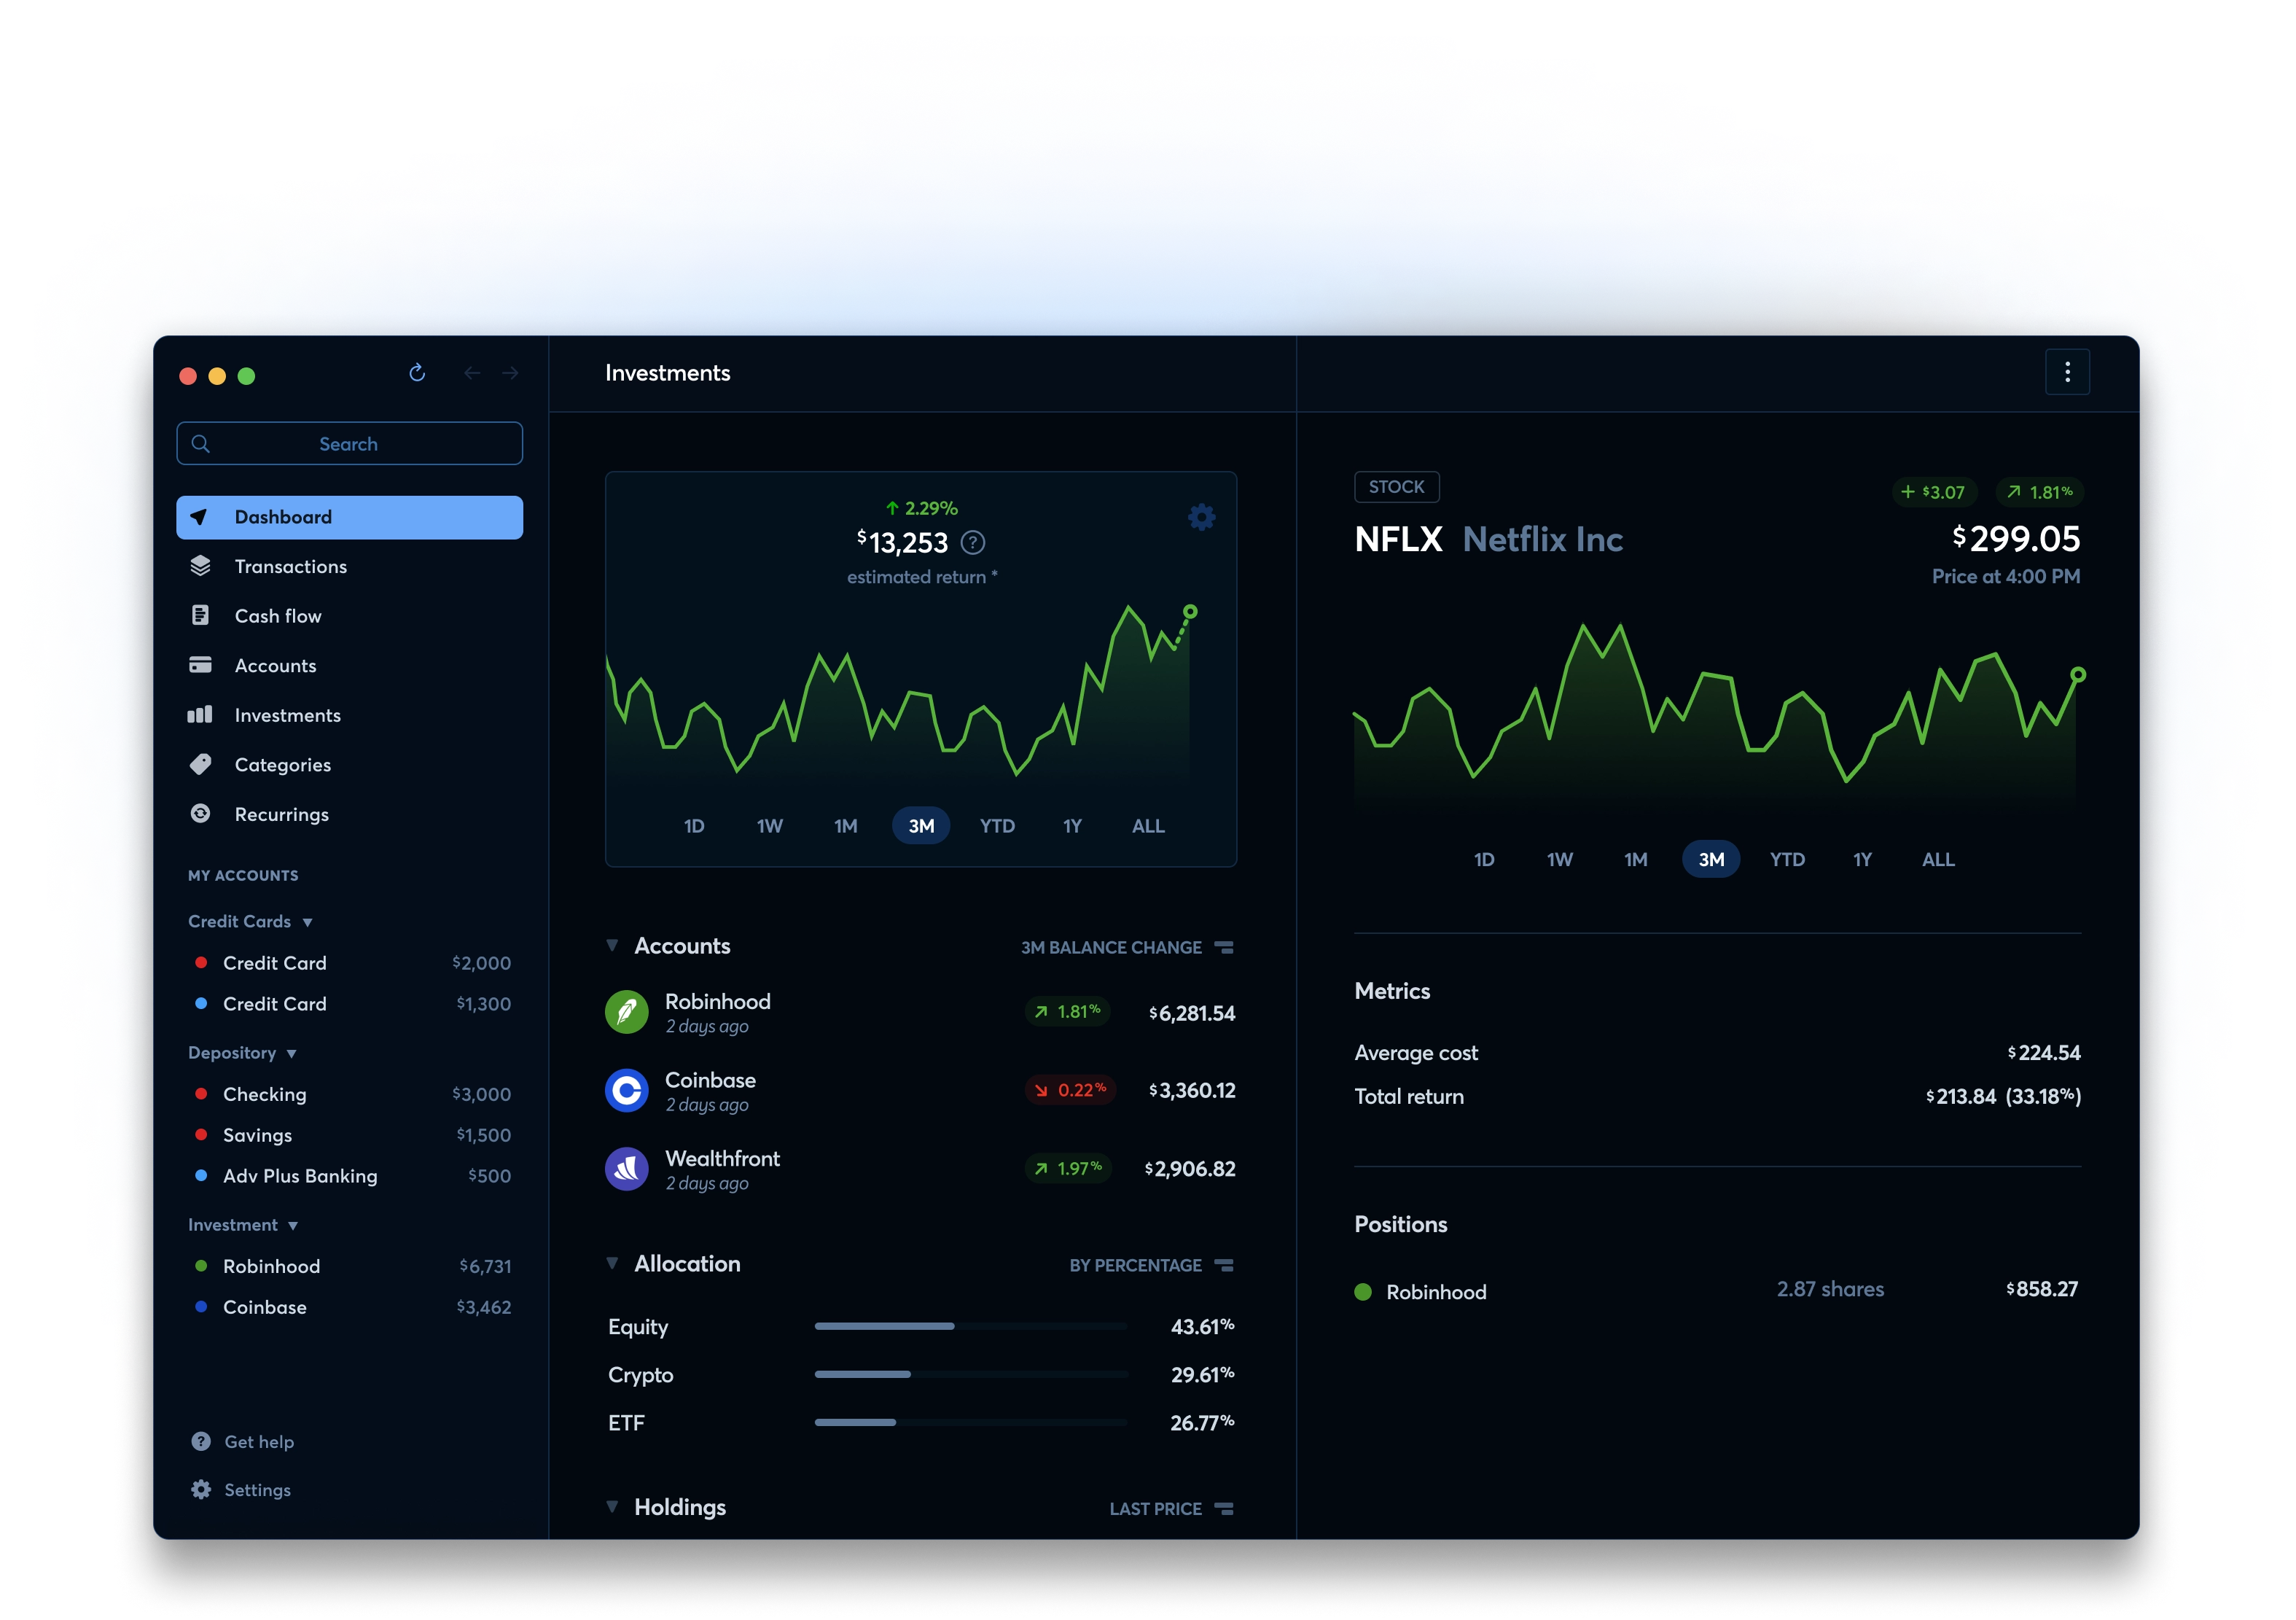Image resolution: width=2296 pixels, height=1620 pixels.
Task: Select the Checking account in sidebar
Action: pos(352,1094)
